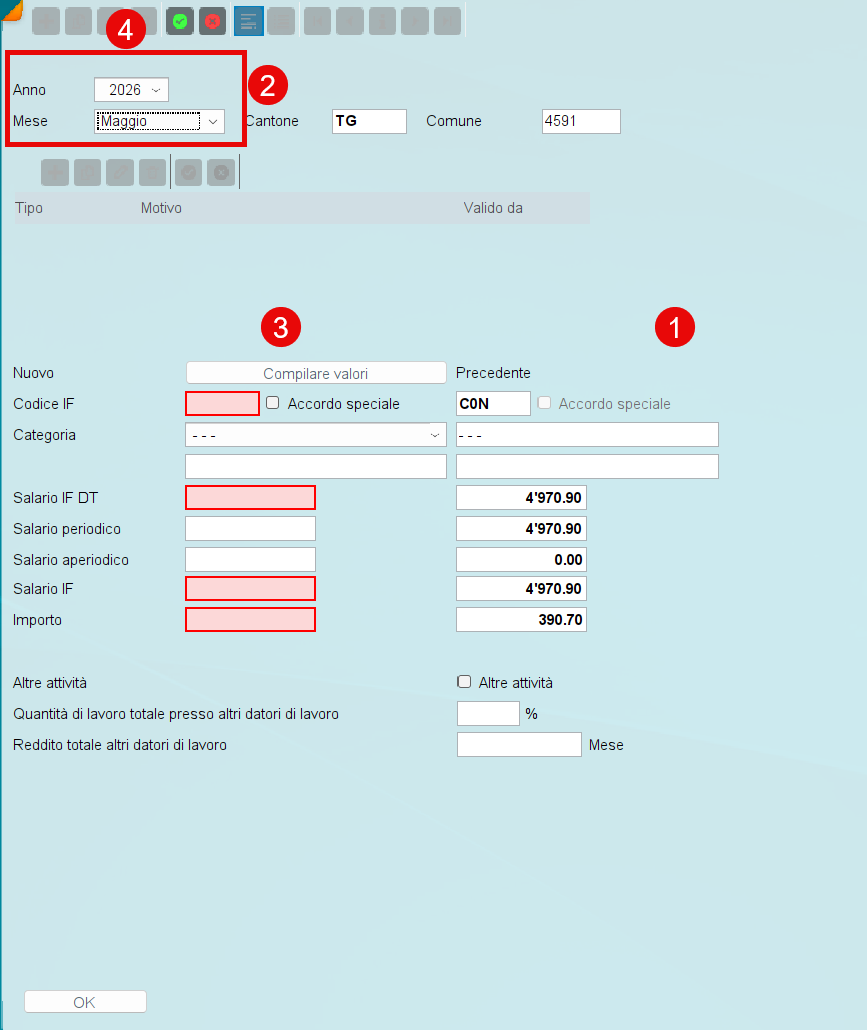Click the Motivo column header
The height and width of the screenshot is (1030, 867).
(161, 208)
